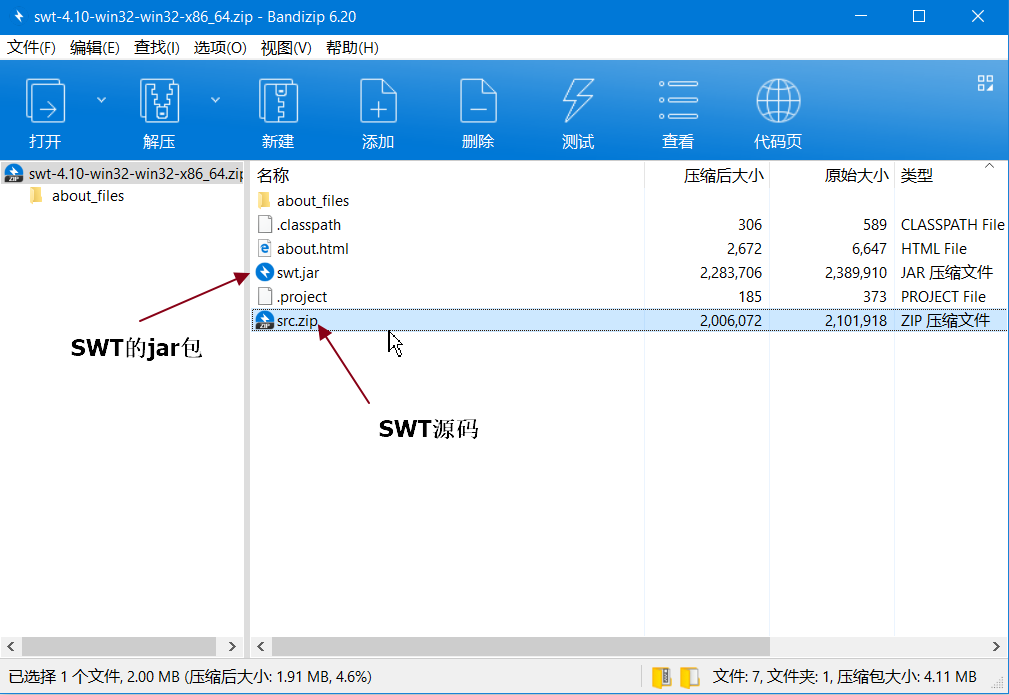
Task: Click the Bandizip app icon in title bar
Action: point(19,16)
